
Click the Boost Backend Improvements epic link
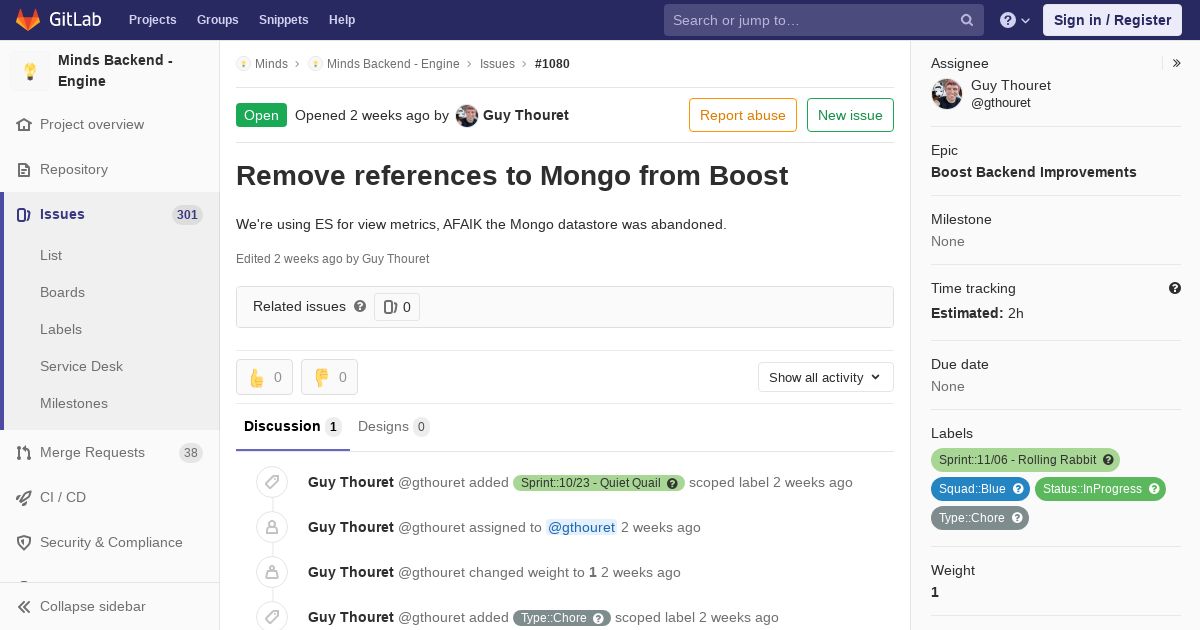tap(1034, 172)
